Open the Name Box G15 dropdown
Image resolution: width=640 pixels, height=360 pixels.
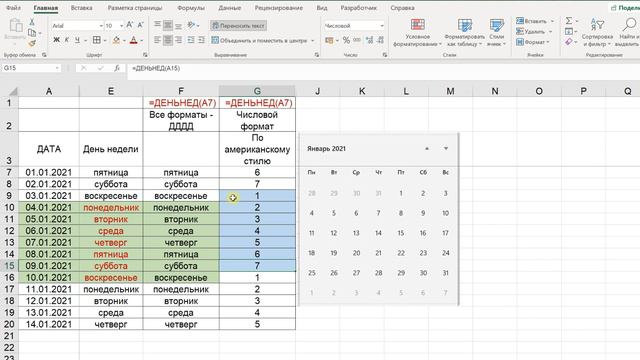[x=57, y=68]
